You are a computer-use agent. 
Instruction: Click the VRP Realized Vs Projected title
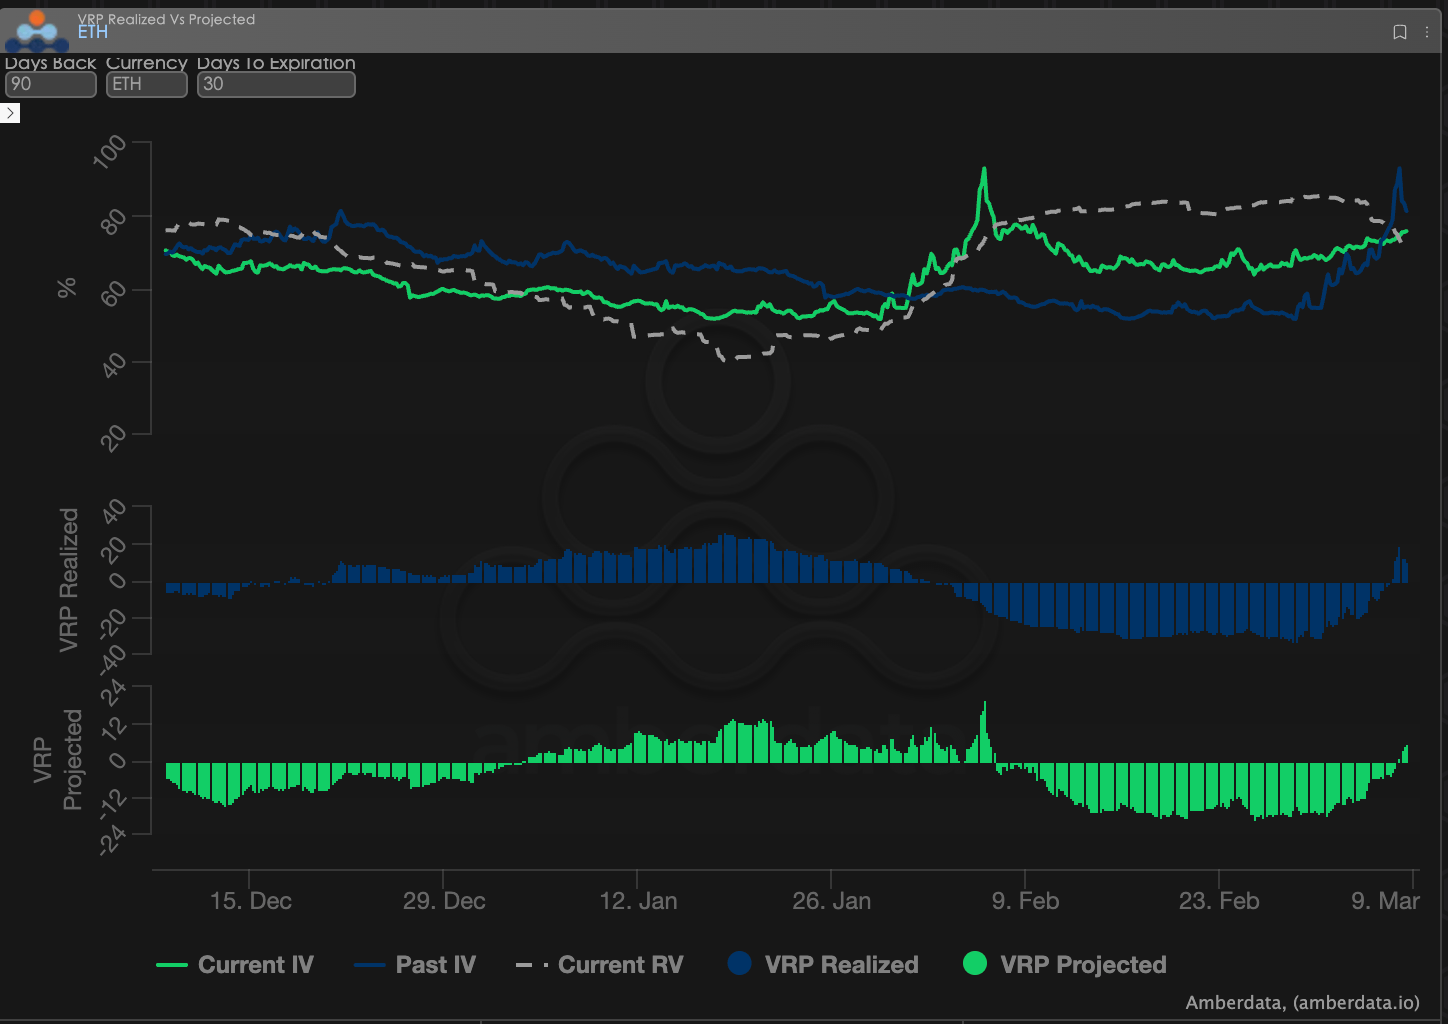(166, 19)
